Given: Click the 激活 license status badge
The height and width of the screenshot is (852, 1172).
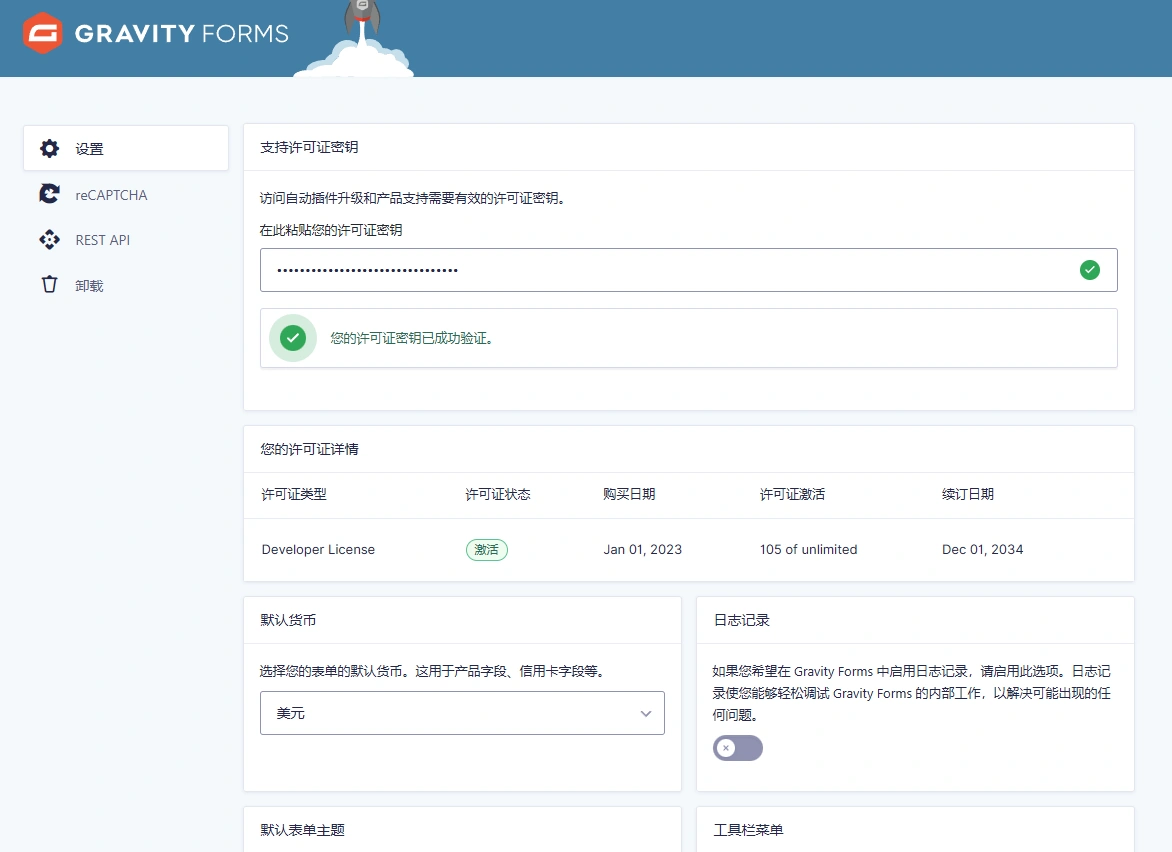Looking at the screenshot, I should (486, 549).
